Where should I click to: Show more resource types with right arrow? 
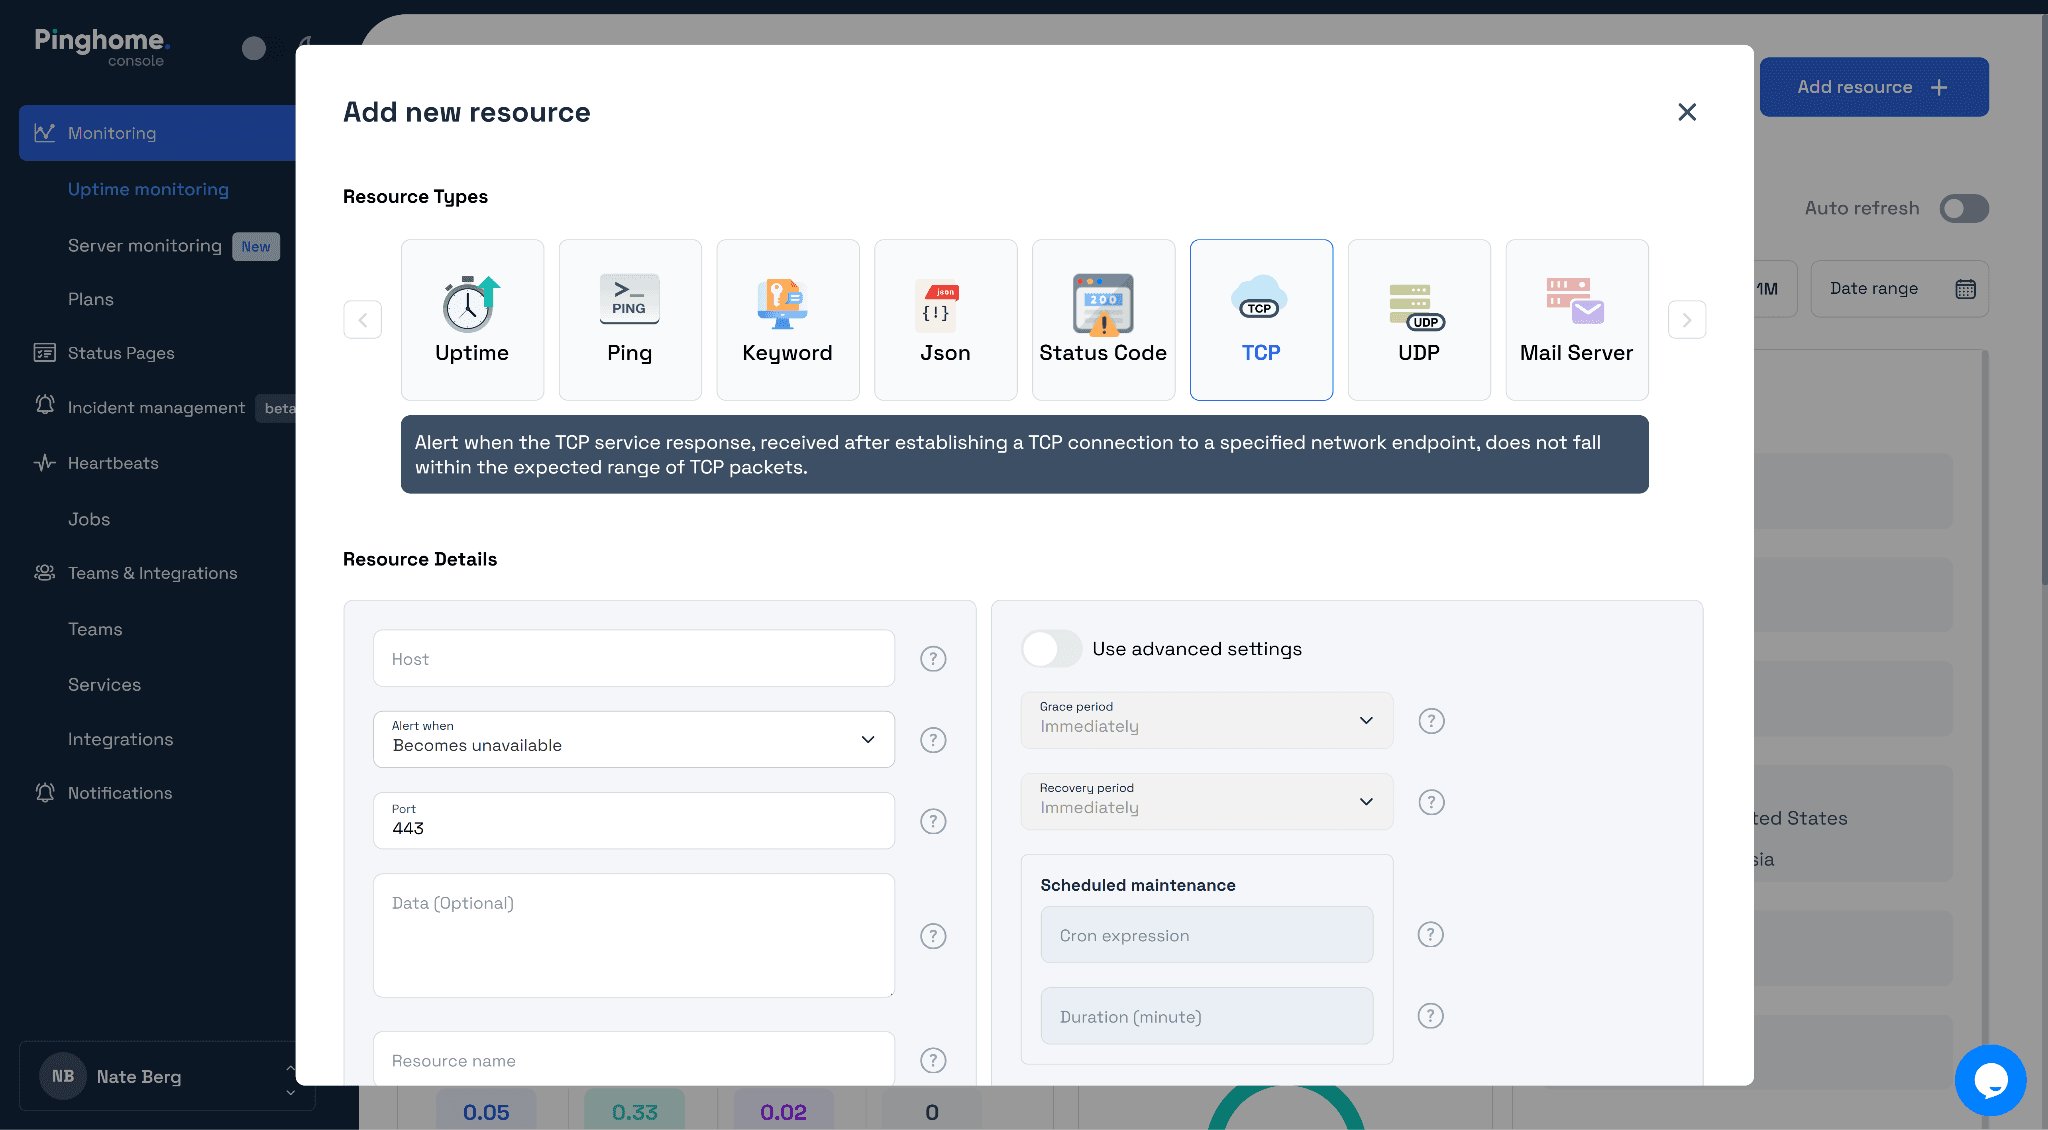click(x=1687, y=320)
